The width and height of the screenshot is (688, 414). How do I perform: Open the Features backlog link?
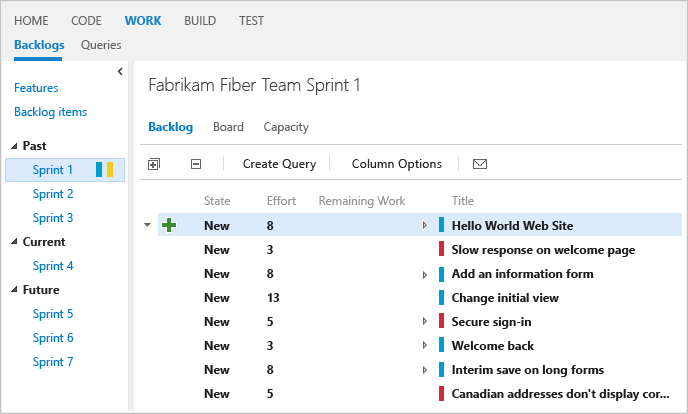coord(36,88)
